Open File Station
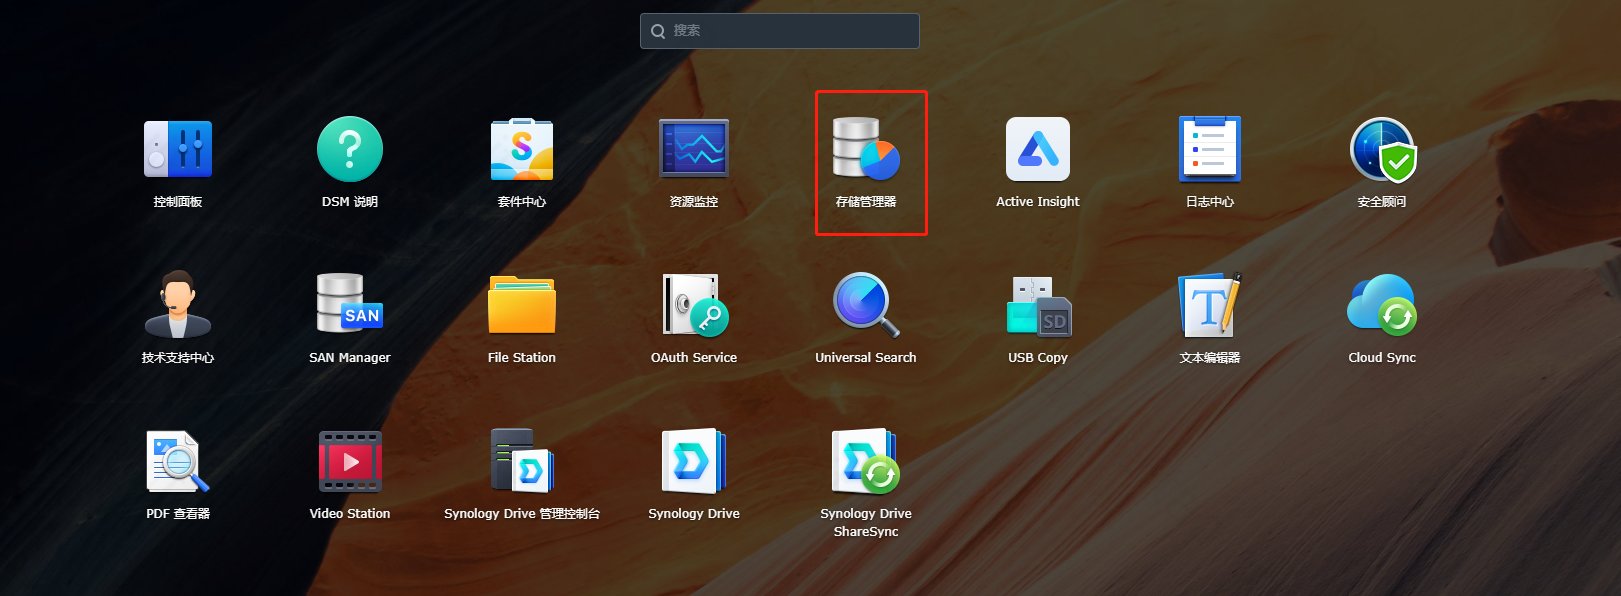Image resolution: width=1621 pixels, height=596 pixels. click(522, 305)
